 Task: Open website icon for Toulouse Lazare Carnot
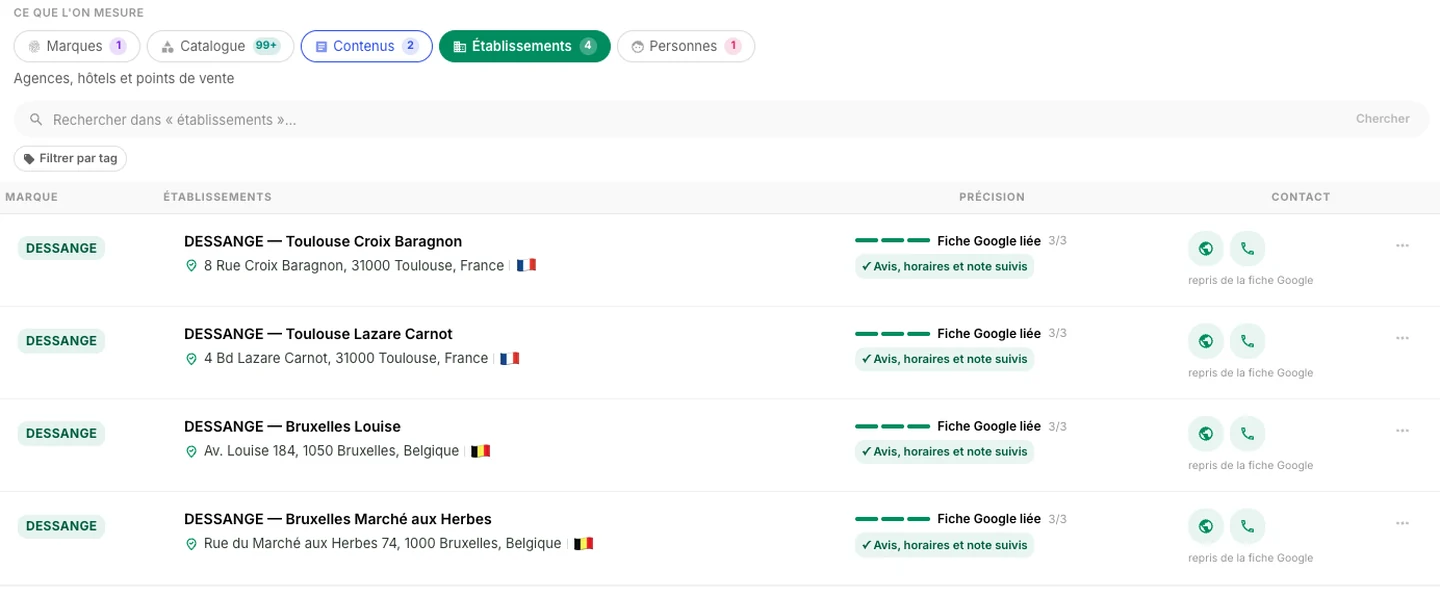click(1206, 341)
